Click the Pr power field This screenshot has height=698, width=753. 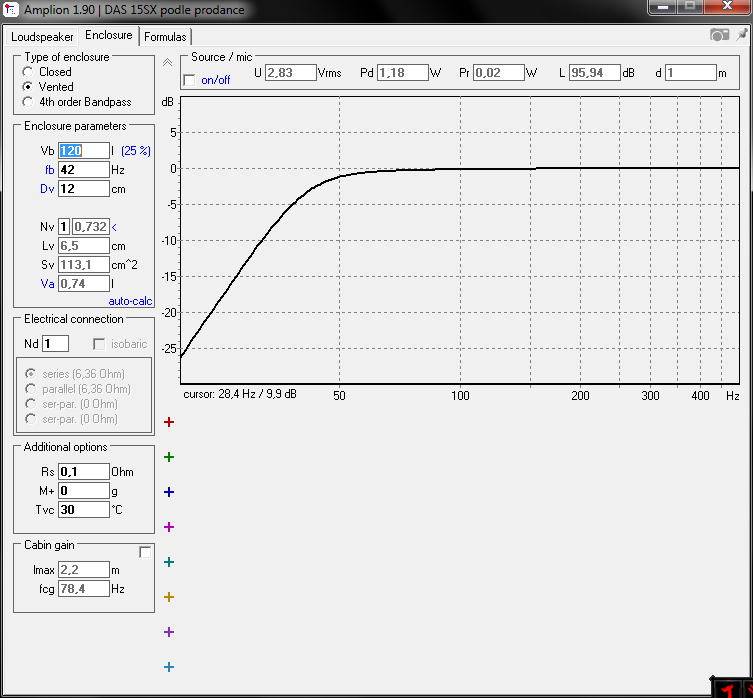(x=498, y=73)
